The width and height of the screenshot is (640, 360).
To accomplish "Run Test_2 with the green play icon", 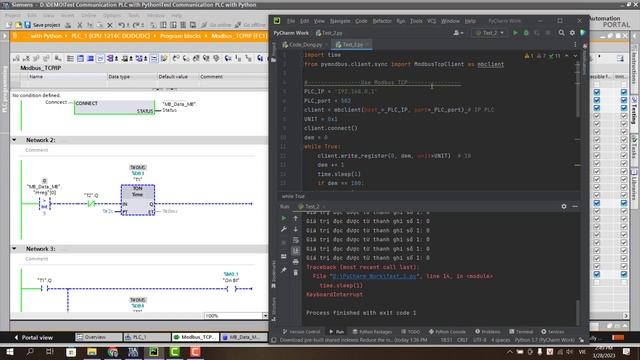I will [x=515, y=33].
